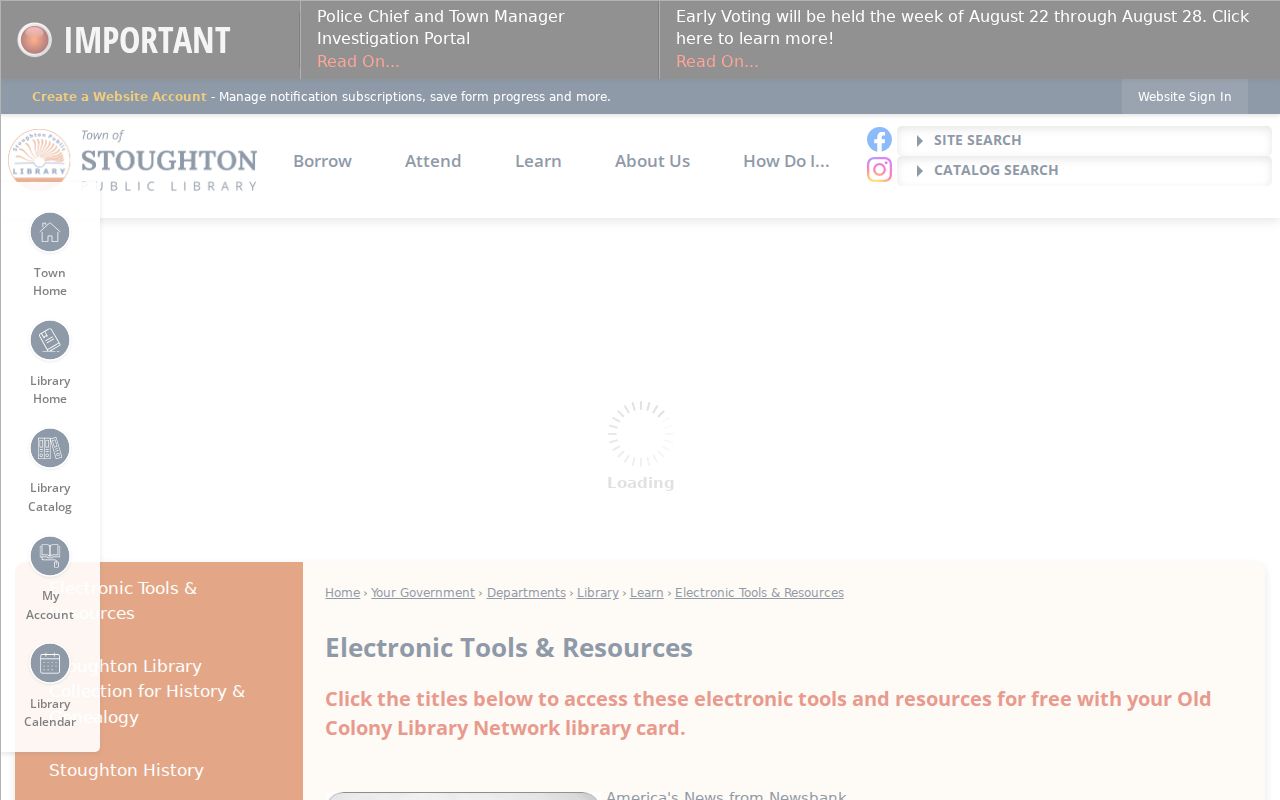Click Create a Website Account link
Viewport: 1280px width, 800px height.
click(x=119, y=97)
